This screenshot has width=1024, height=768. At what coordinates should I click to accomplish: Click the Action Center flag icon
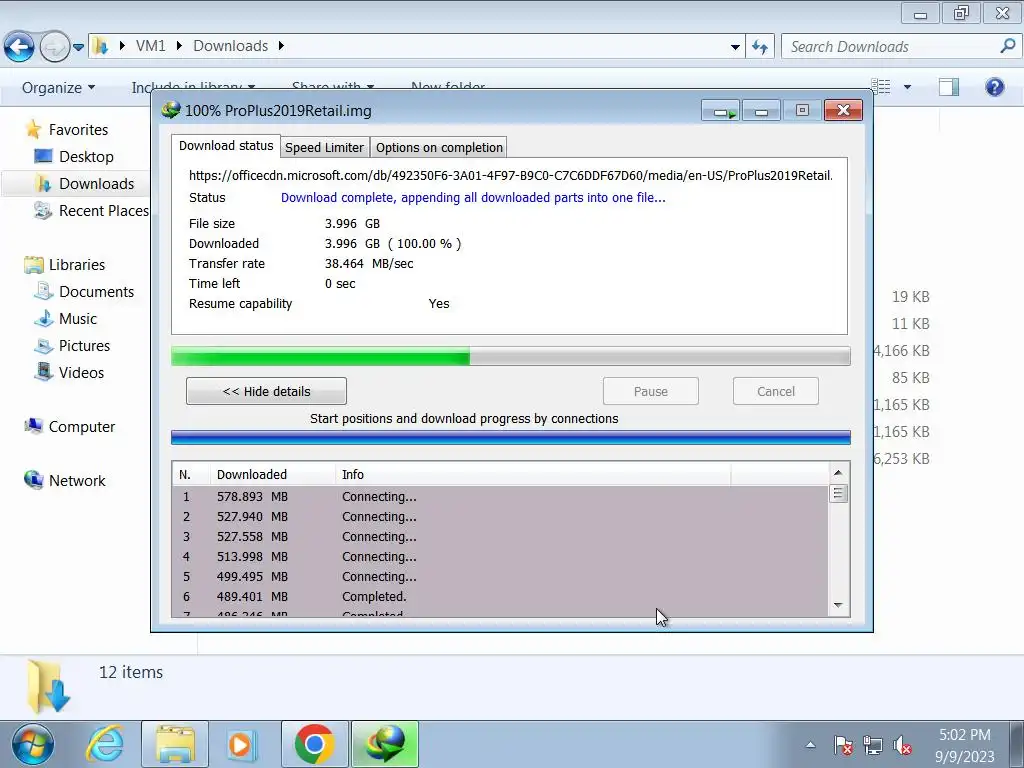click(x=842, y=745)
